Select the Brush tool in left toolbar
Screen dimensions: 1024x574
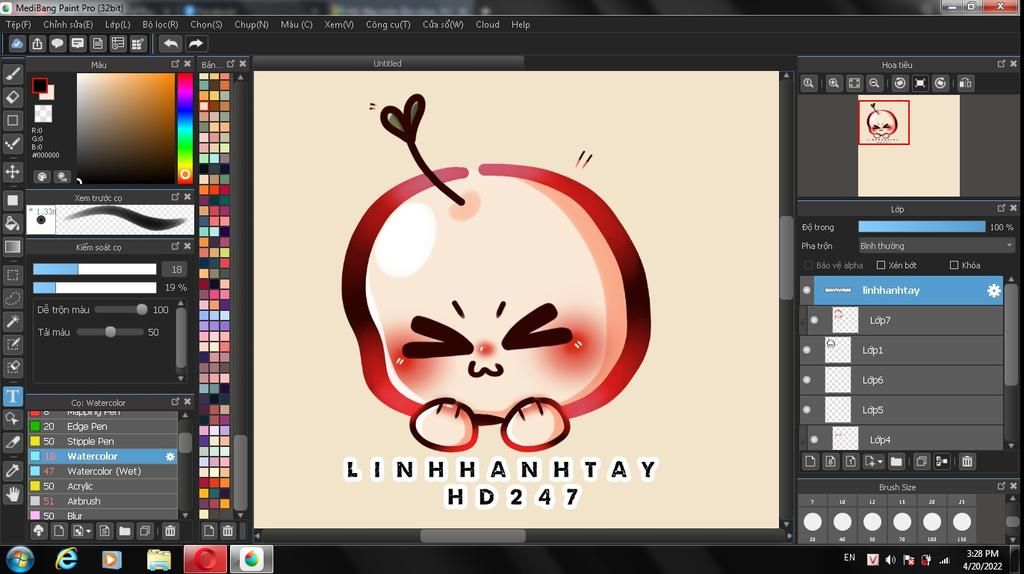click(x=12, y=73)
